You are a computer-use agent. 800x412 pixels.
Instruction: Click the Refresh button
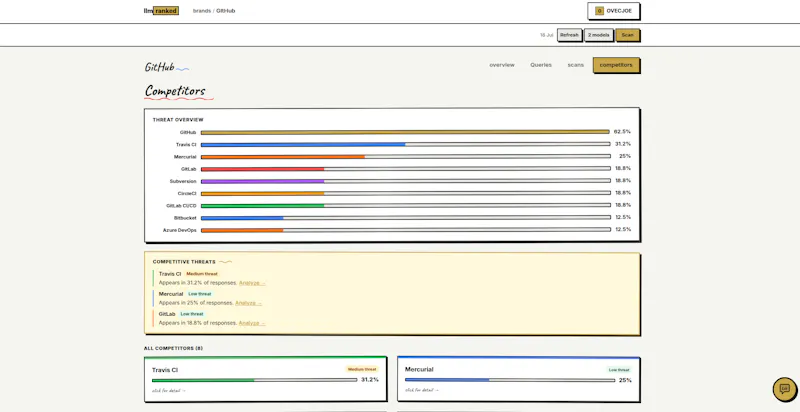[569, 35]
